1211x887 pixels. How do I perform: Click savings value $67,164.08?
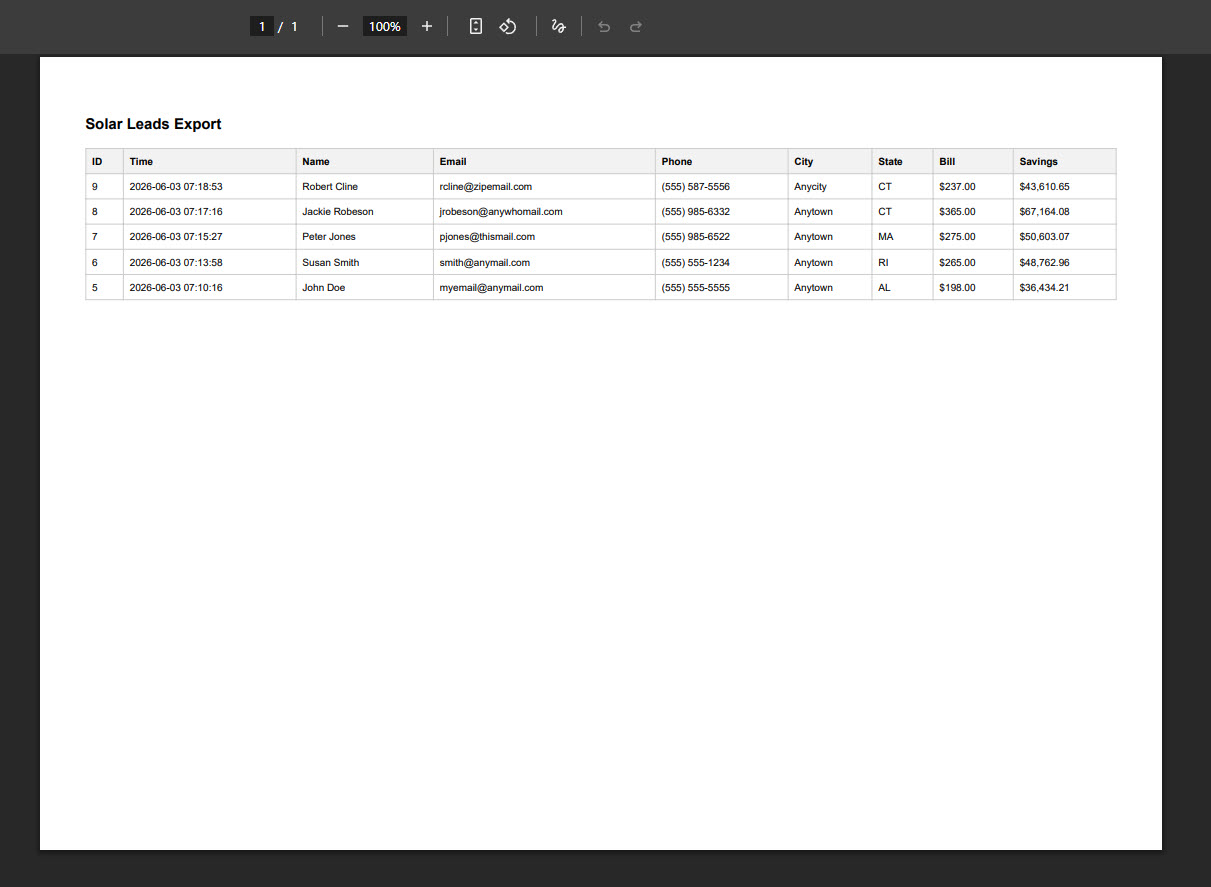point(1044,211)
